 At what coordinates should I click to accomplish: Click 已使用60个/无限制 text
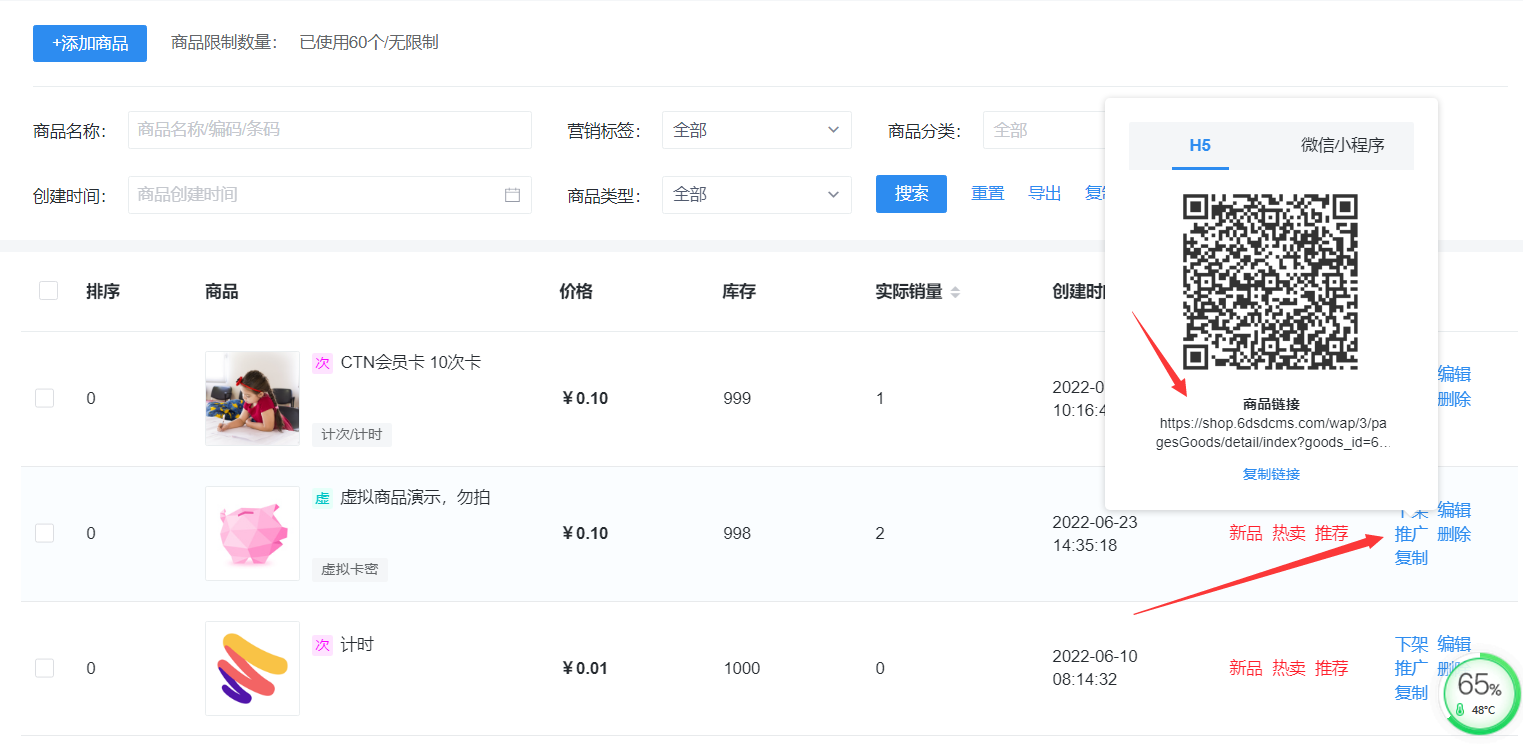369,43
